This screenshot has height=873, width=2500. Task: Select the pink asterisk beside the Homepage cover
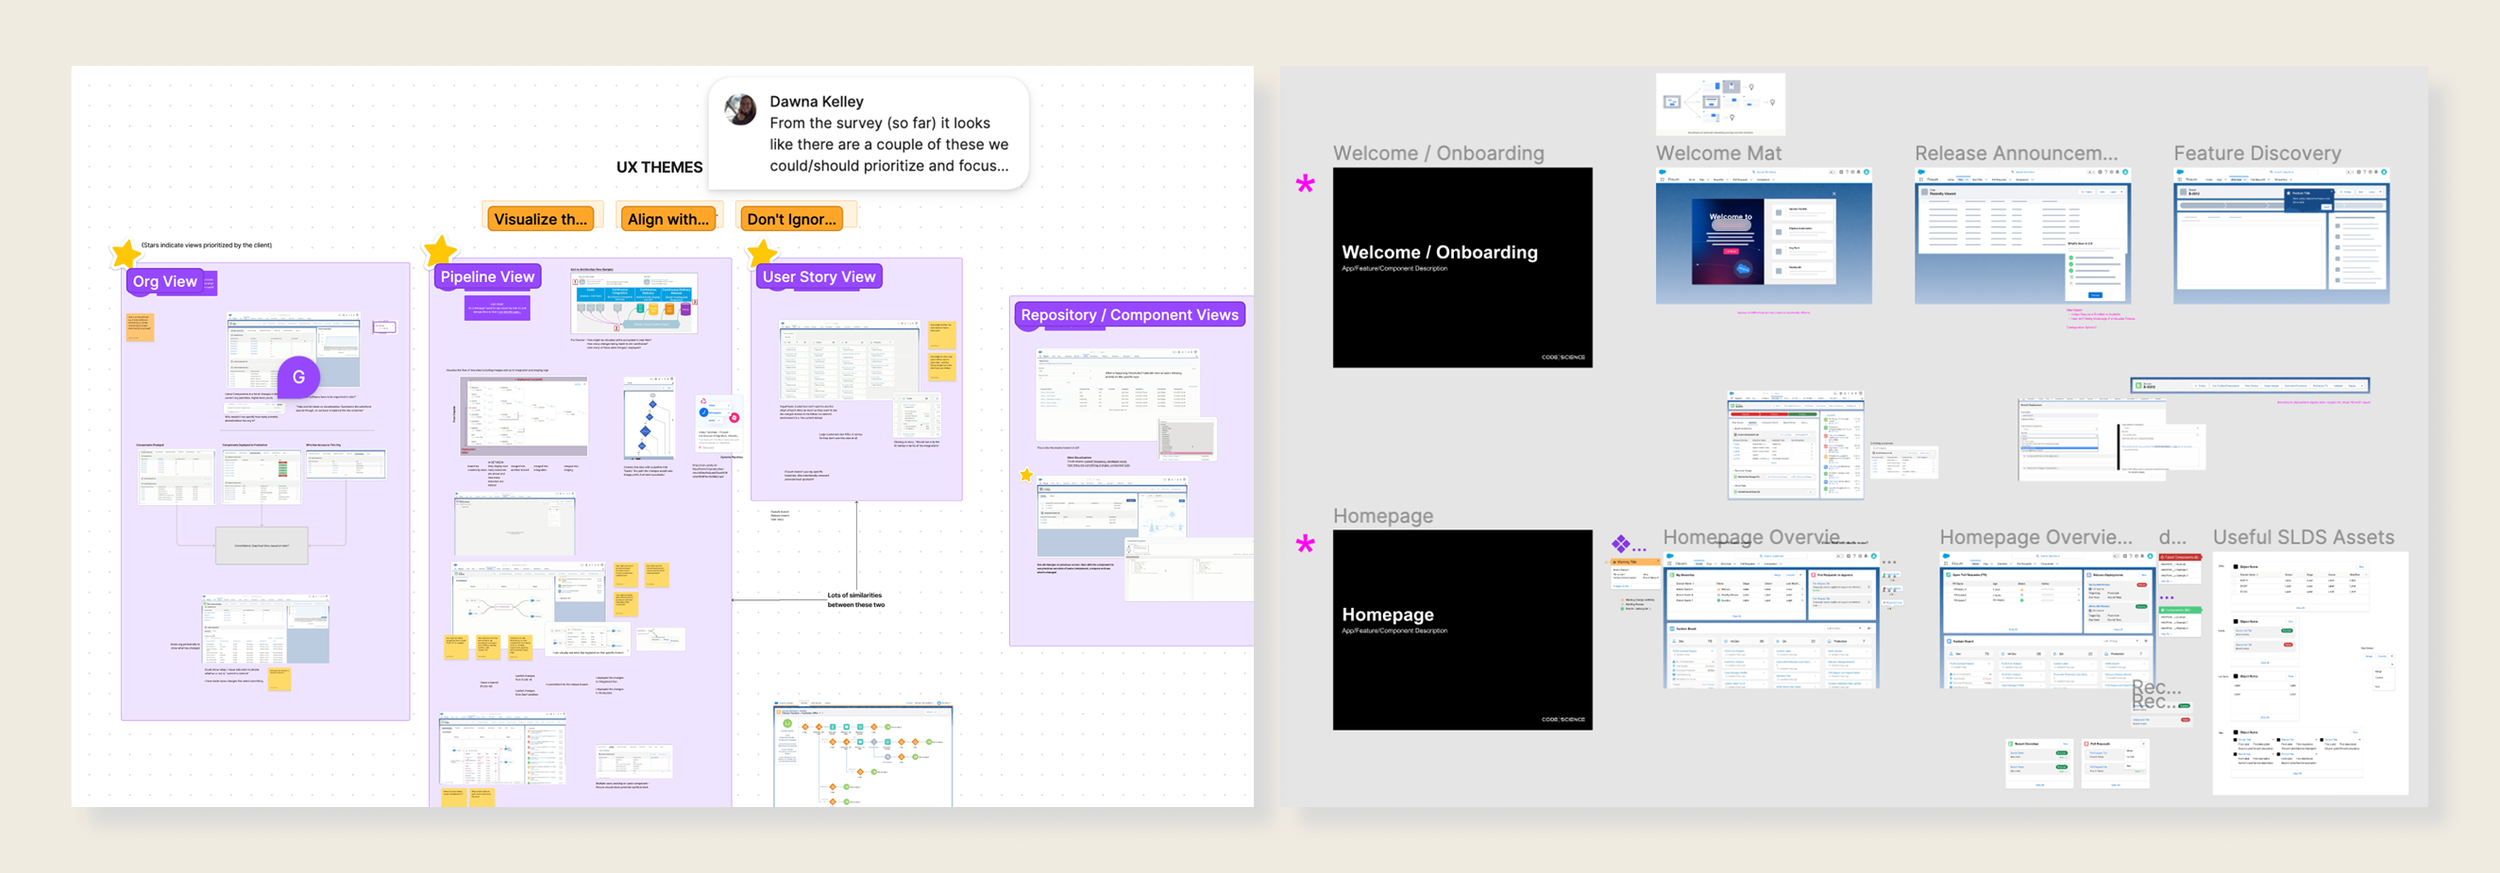(1305, 544)
